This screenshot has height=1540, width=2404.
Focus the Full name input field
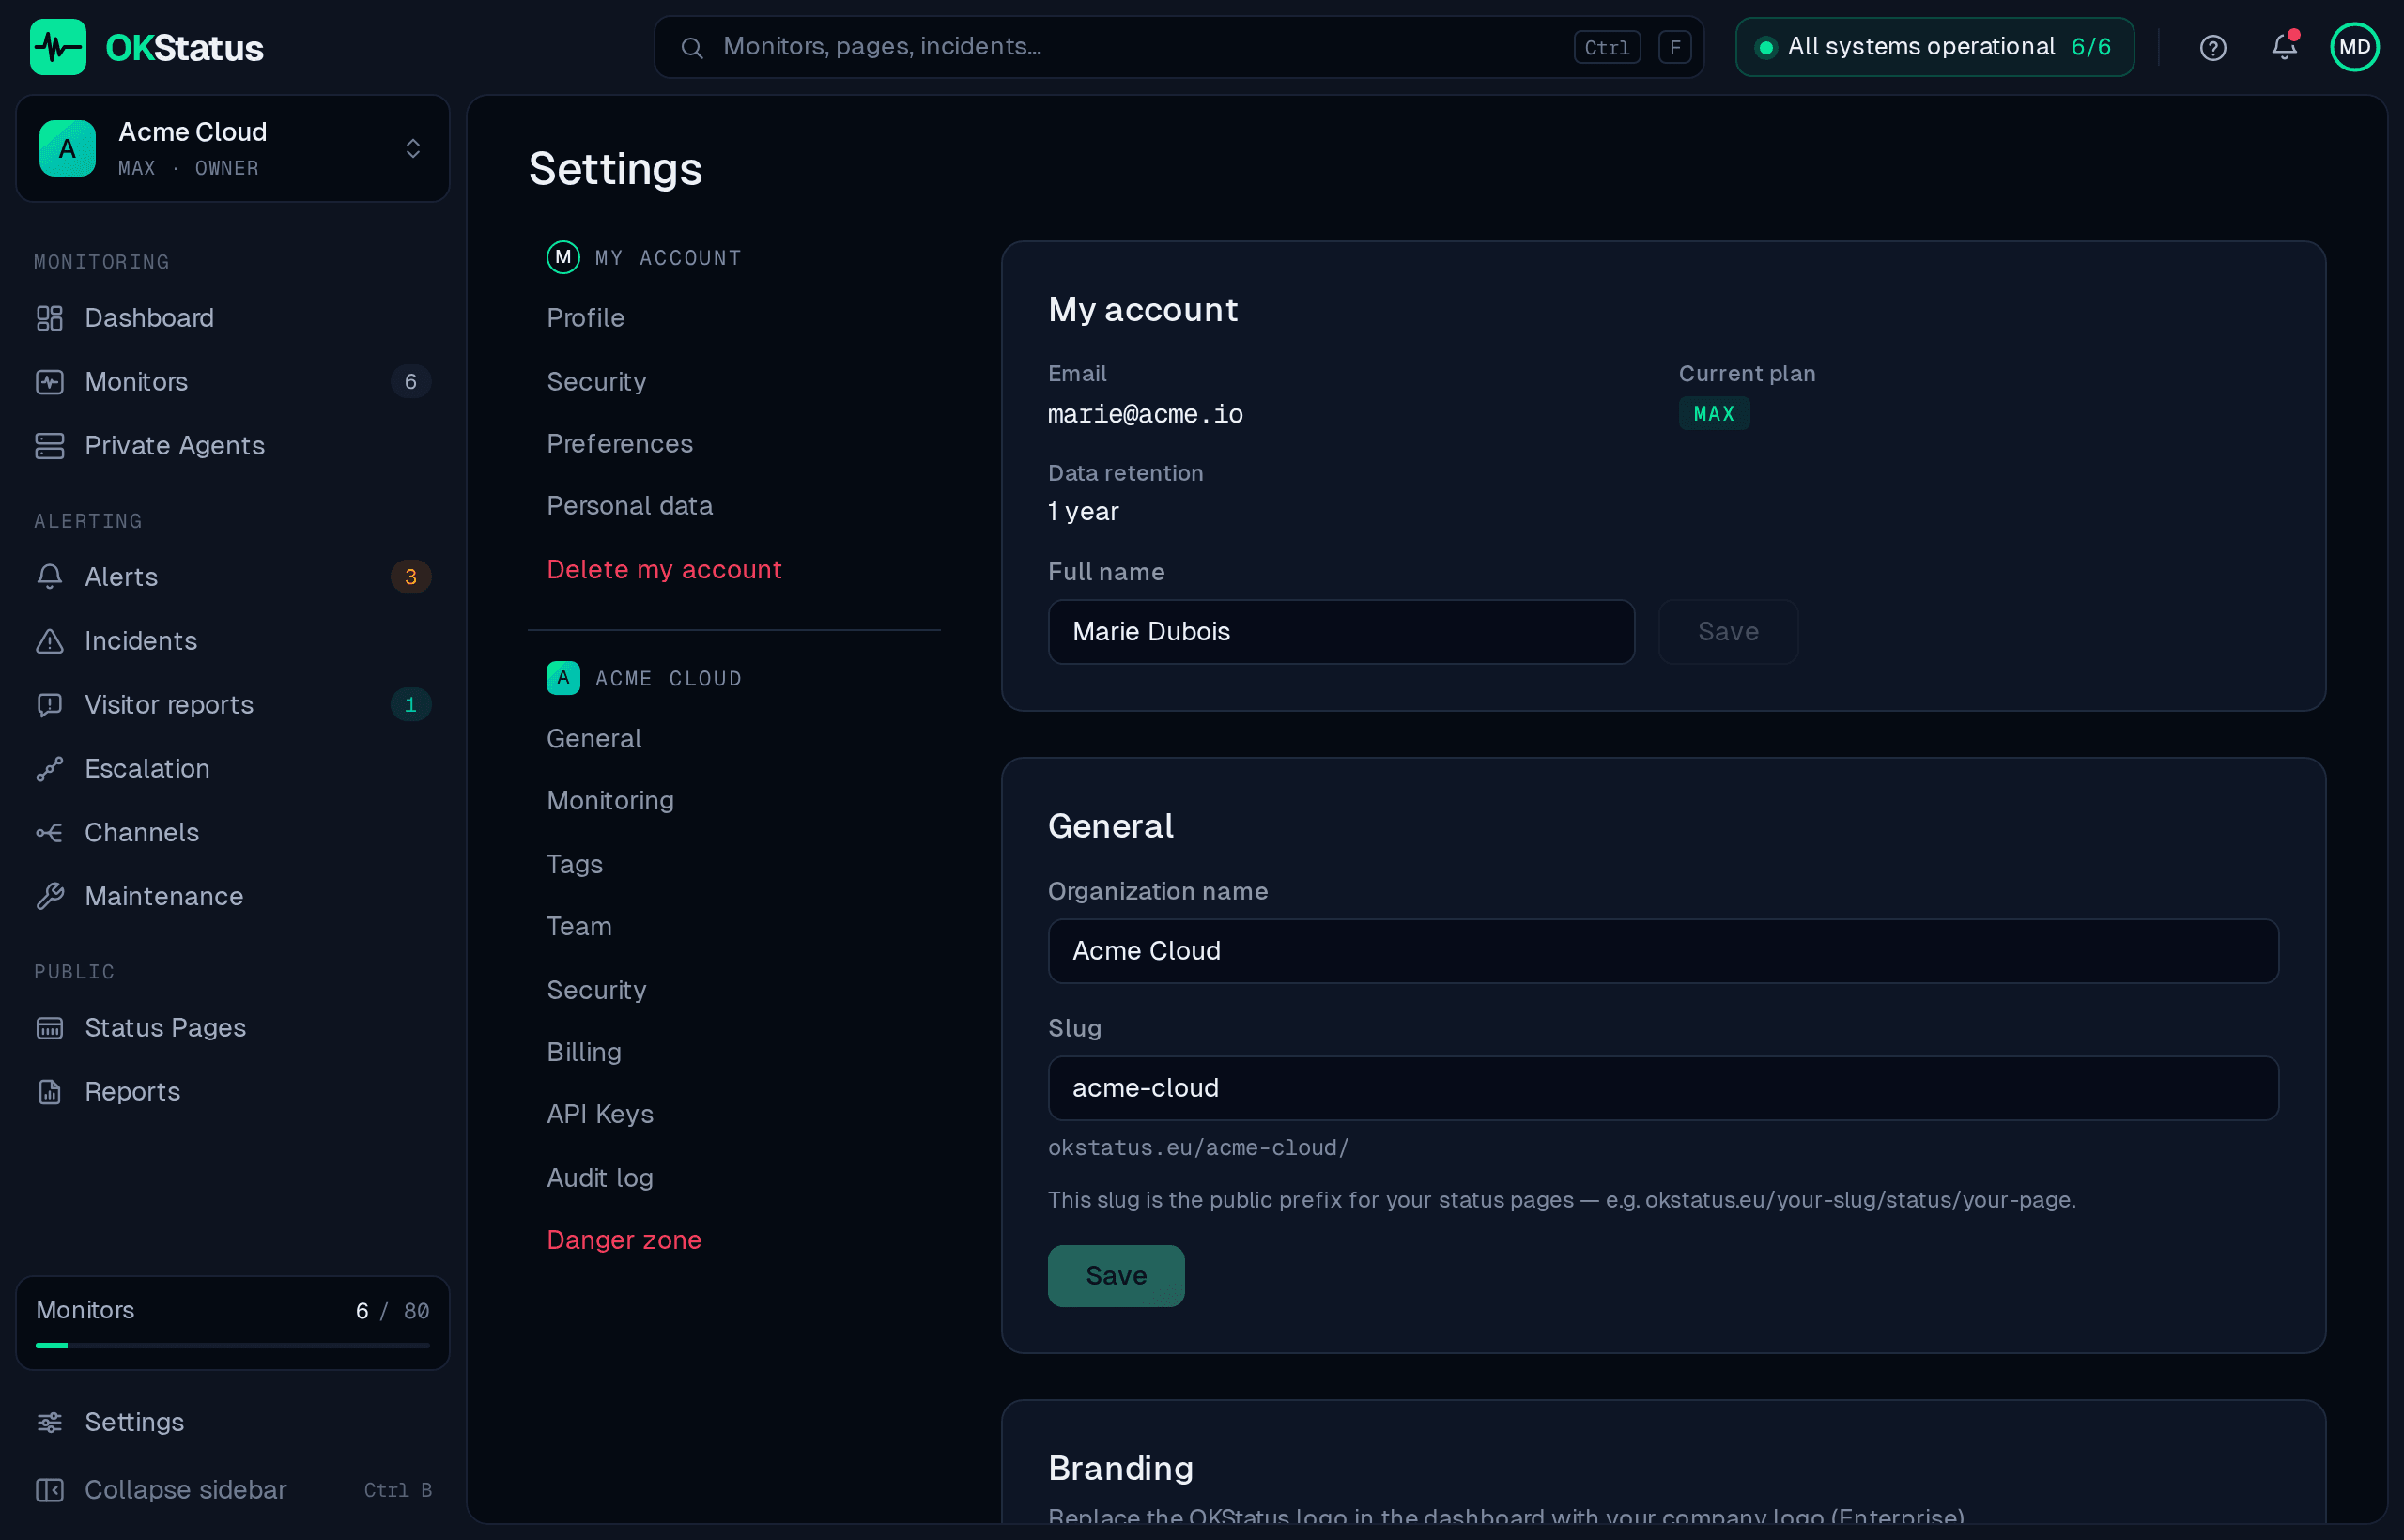(1341, 632)
